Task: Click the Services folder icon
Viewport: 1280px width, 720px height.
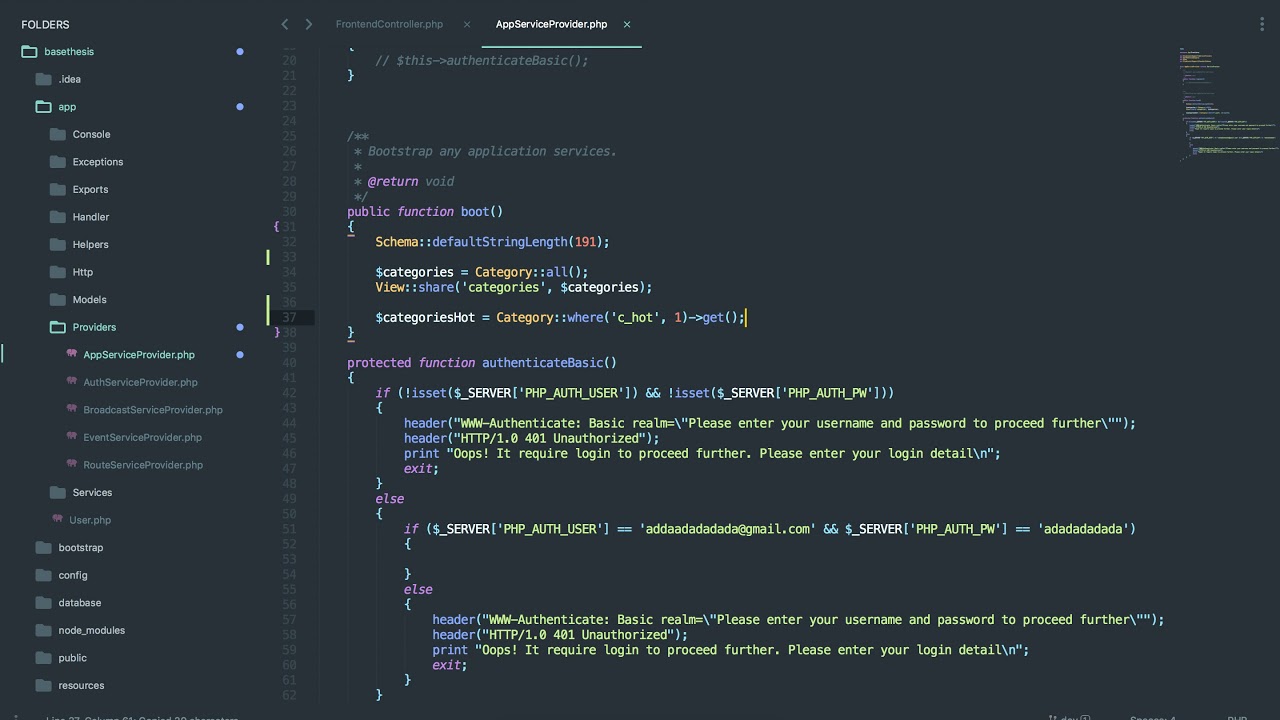Action: [x=57, y=492]
